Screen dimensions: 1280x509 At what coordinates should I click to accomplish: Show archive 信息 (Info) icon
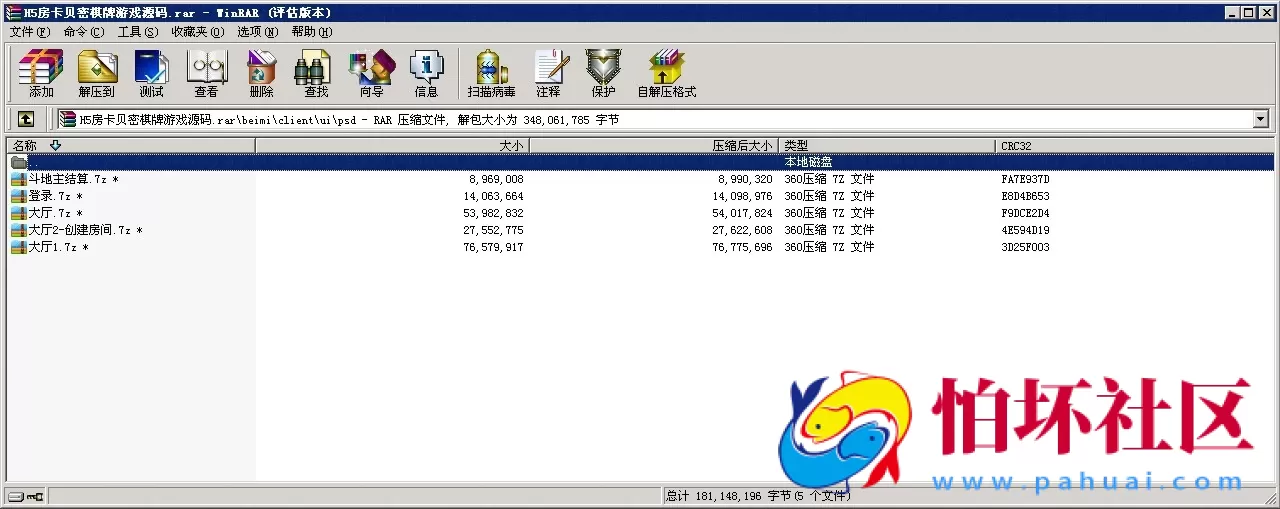click(x=426, y=73)
